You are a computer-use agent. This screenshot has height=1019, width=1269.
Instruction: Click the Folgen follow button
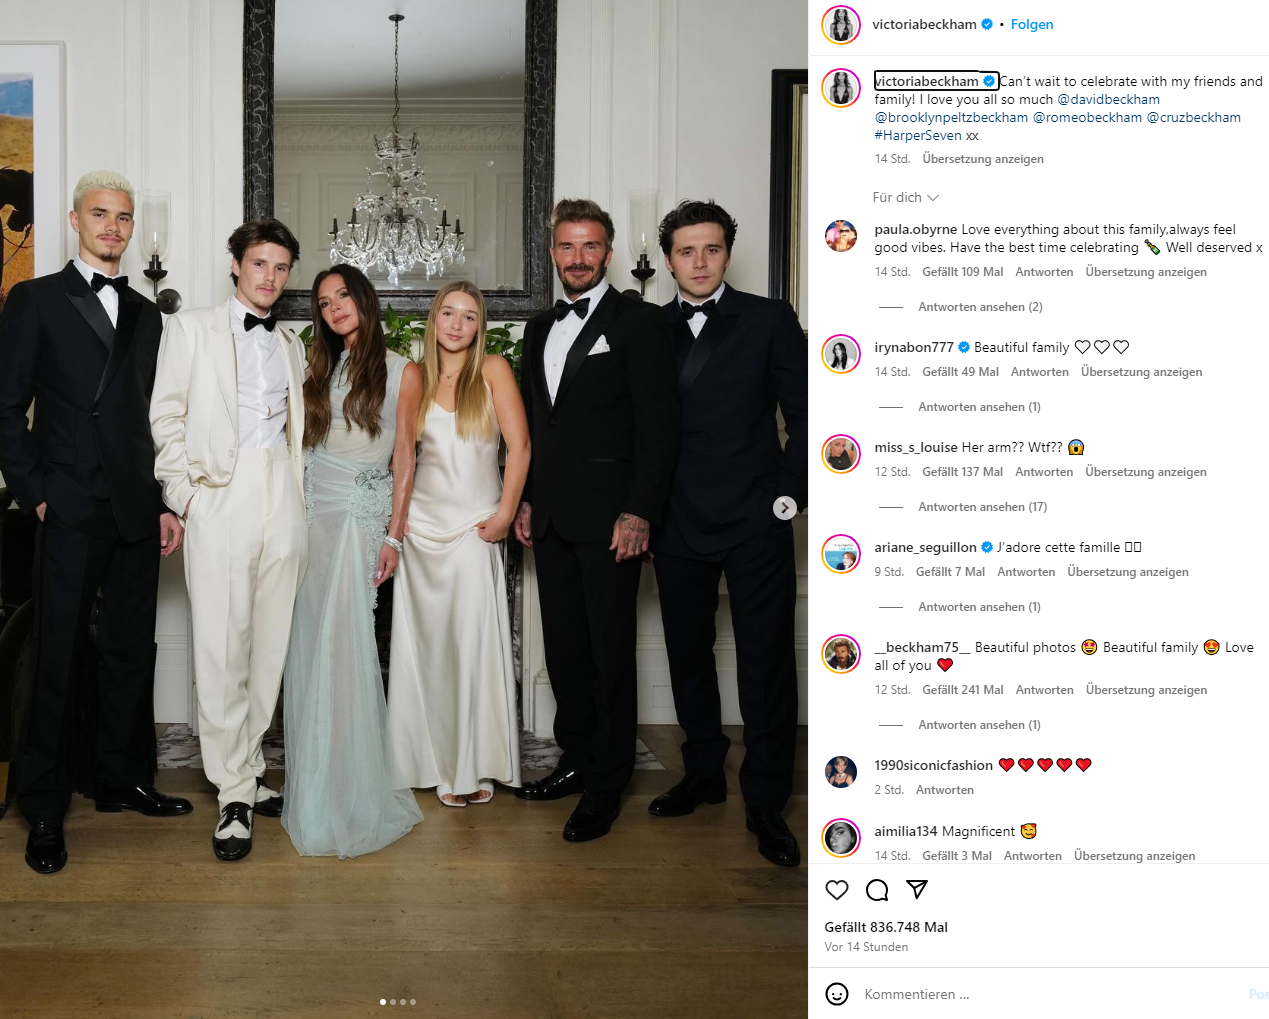pyautogui.click(x=1032, y=25)
